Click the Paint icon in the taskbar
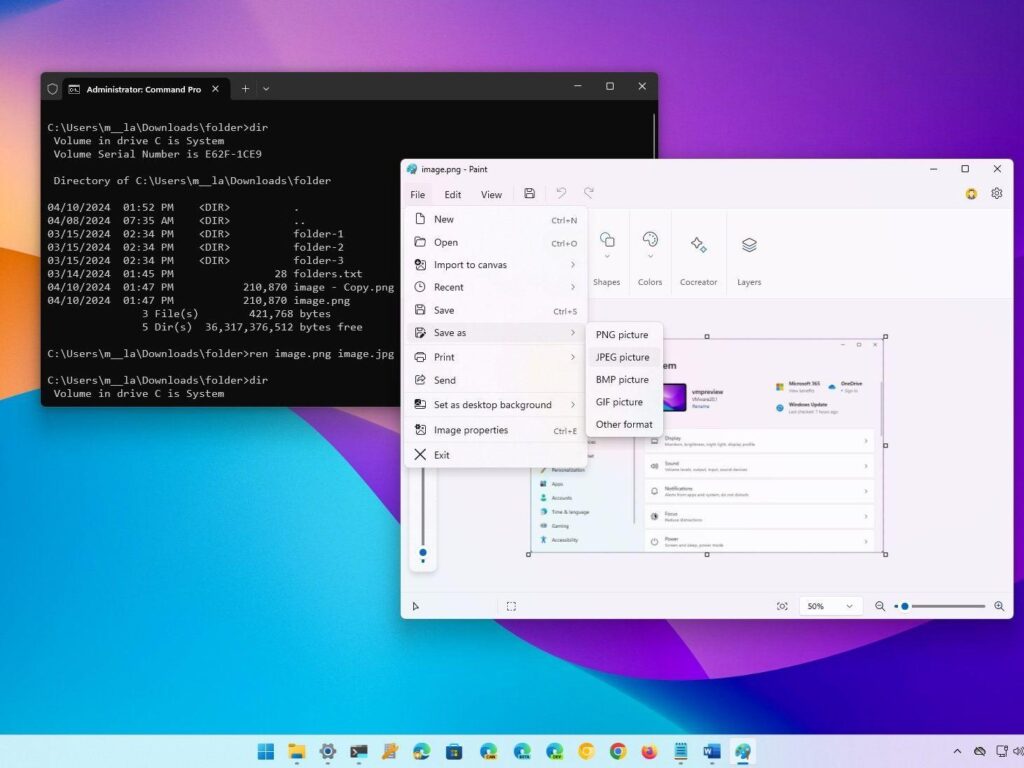 pyautogui.click(x=743, y=752)
